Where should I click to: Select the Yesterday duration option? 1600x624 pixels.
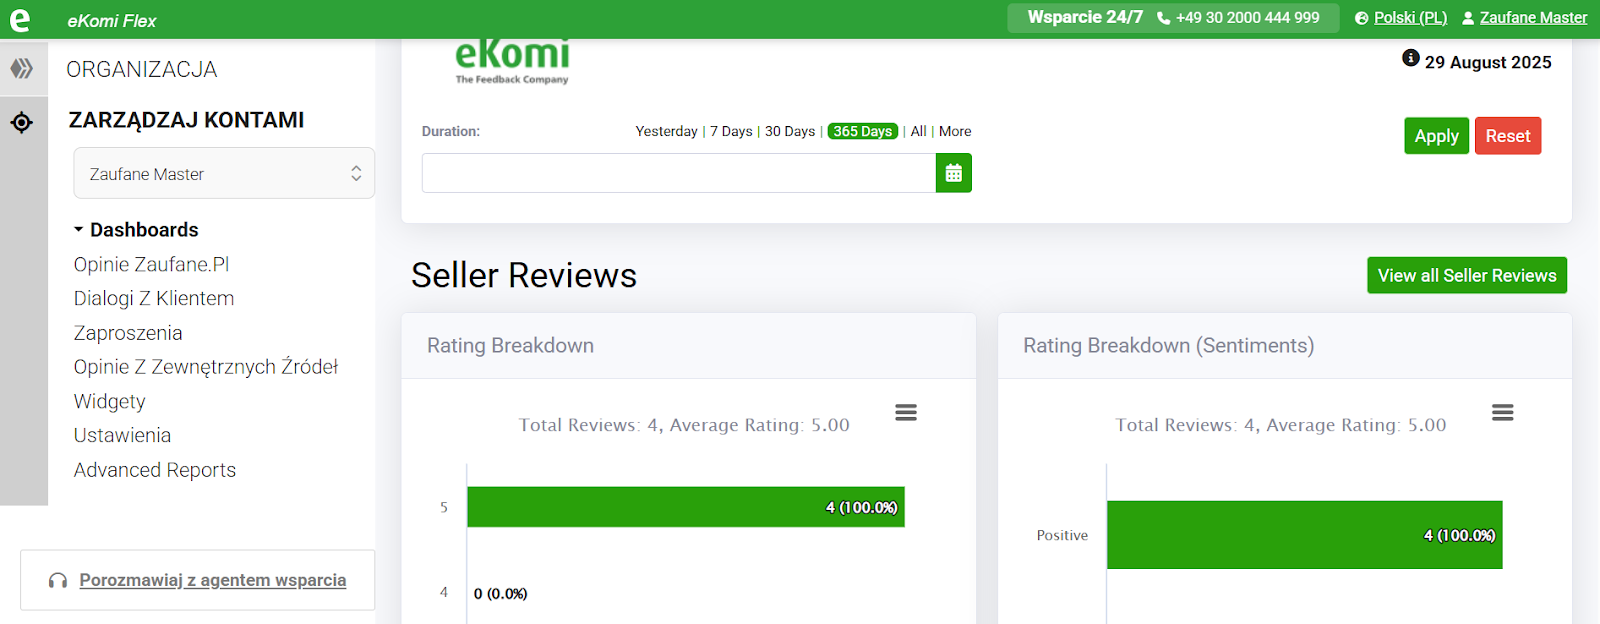click(x=666, y=131)
